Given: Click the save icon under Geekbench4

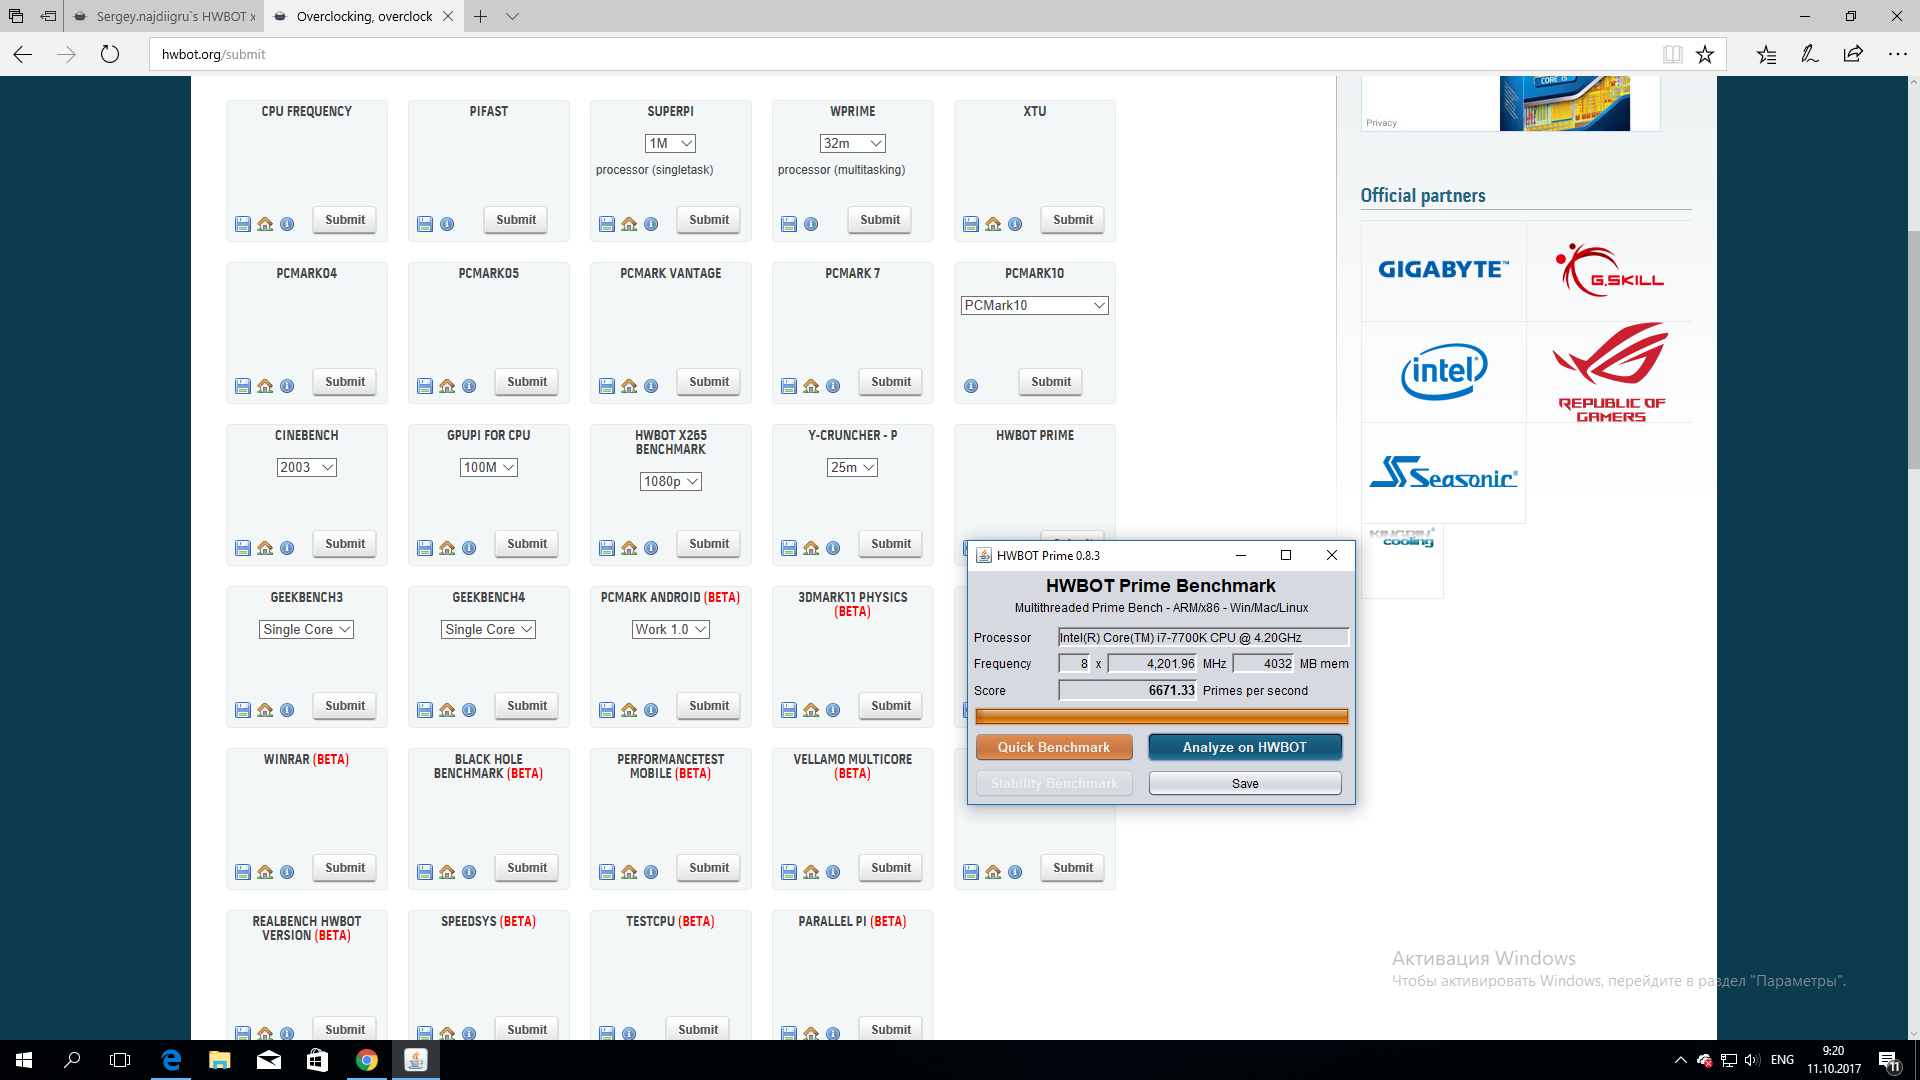Looking at the screenshot, I should point(425,710).
